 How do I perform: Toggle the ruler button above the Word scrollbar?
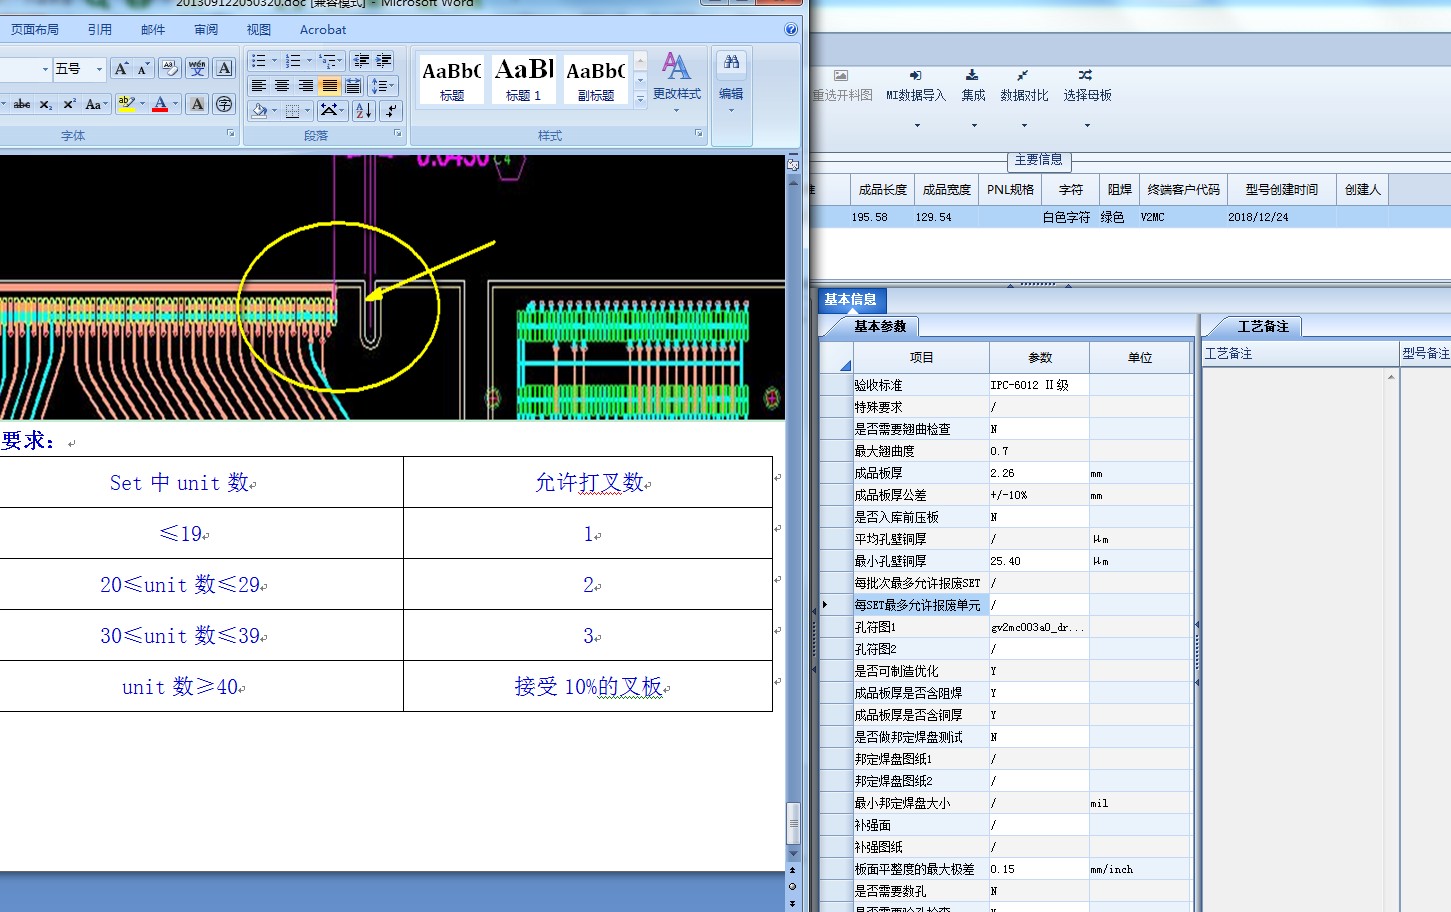(793, 164)
